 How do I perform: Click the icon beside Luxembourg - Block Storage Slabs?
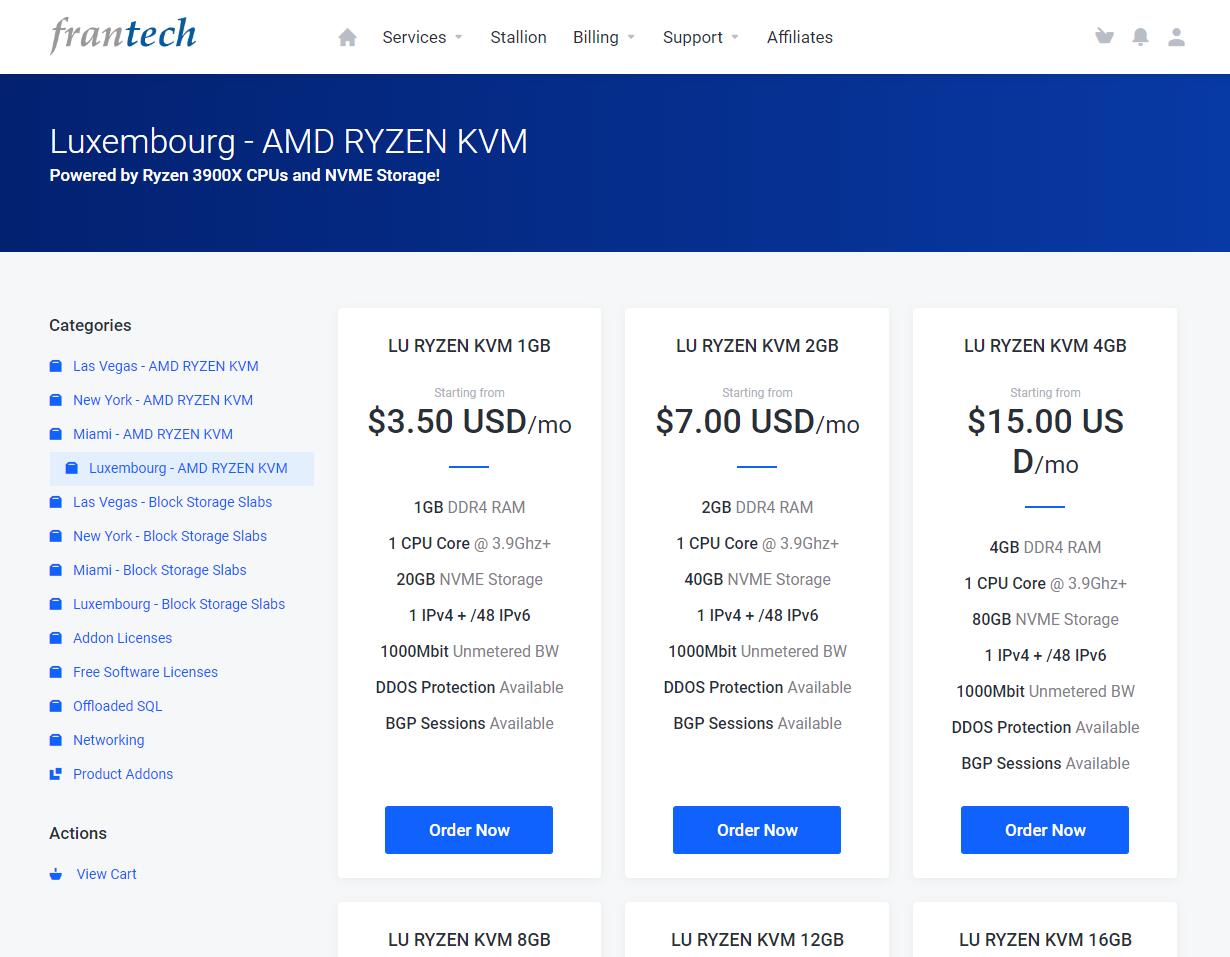56,604
